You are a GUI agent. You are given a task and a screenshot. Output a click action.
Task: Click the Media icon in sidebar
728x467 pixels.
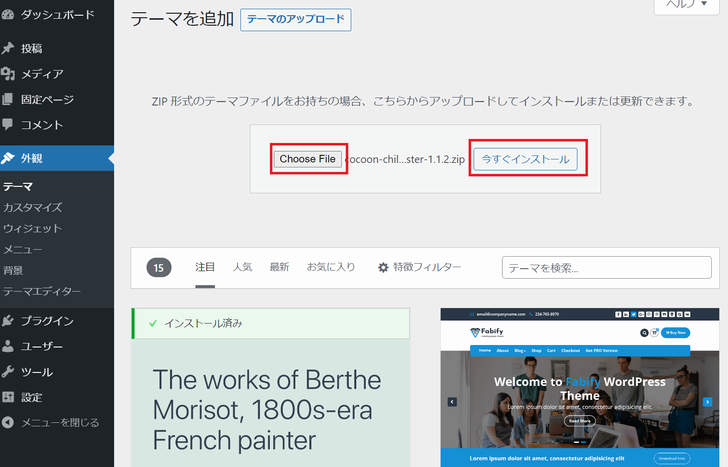click(8, 74)
